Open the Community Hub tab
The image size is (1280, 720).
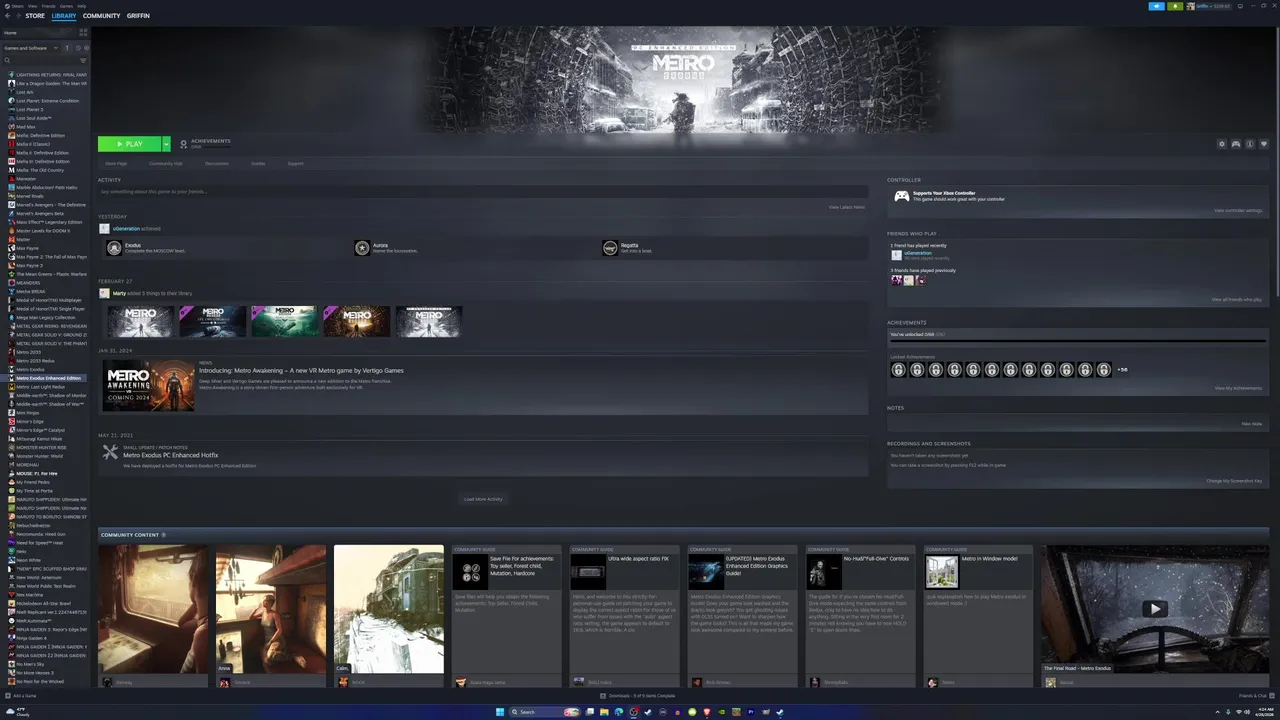click(x=166, y=163)
